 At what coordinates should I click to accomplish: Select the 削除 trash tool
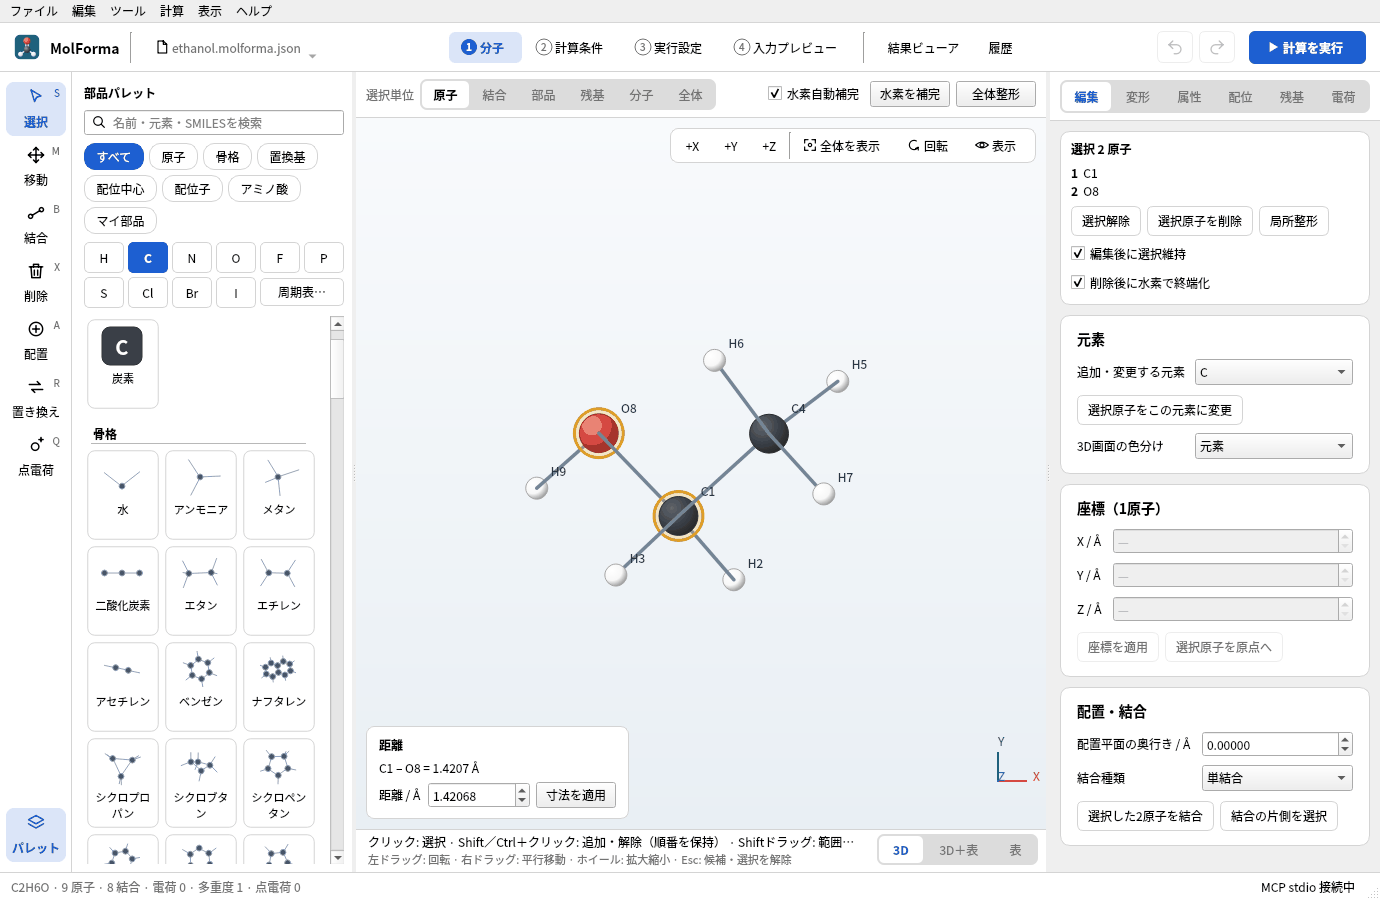coord(36,282)
